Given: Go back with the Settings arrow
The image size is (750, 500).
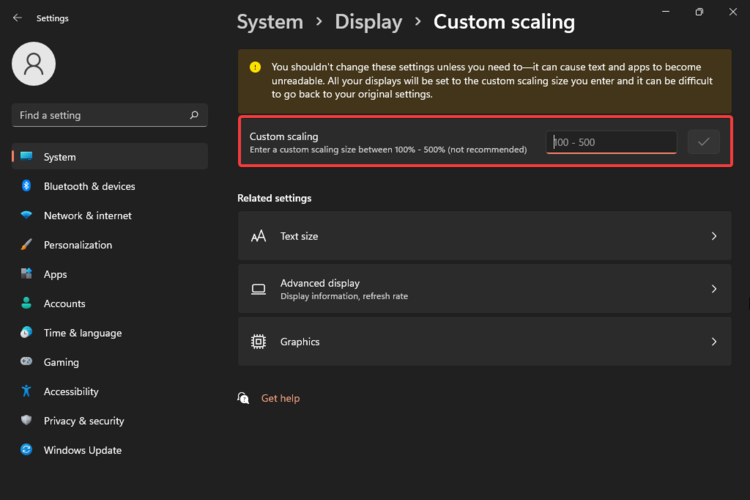Looking at the screenshot, I should [x=17, y=18].
